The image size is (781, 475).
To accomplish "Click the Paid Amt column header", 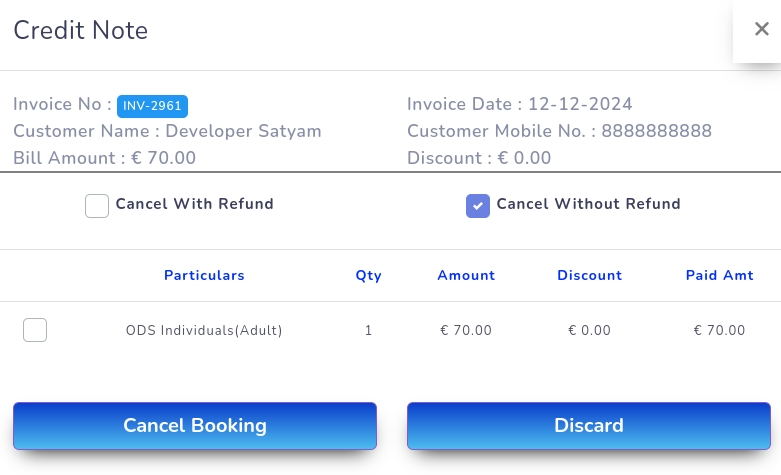I will pyautogui.click(x=719, y=276).
